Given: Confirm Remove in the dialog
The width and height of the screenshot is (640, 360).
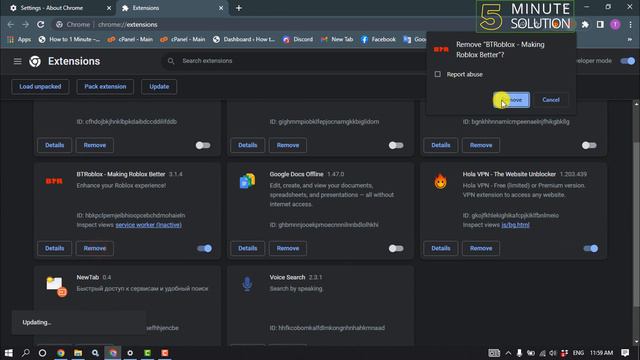Looking at the screenshot, I should (511, 100).
